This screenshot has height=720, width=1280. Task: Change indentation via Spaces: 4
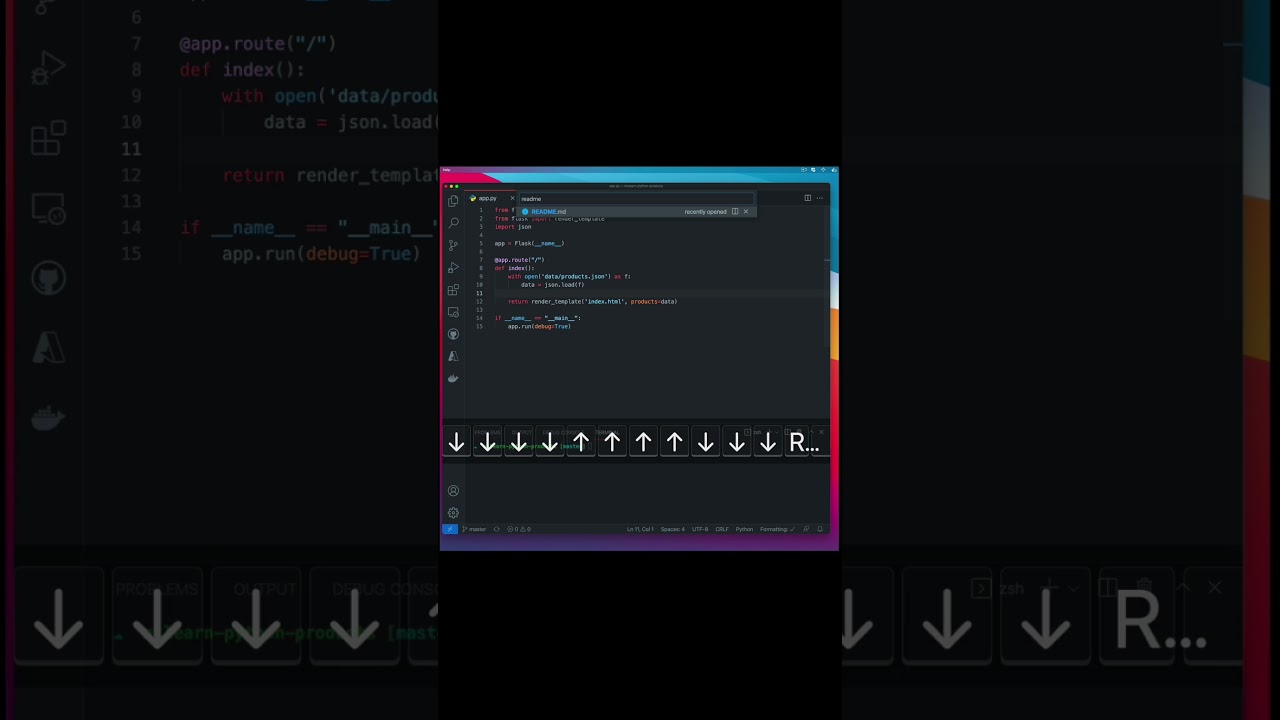coord(673,529)
